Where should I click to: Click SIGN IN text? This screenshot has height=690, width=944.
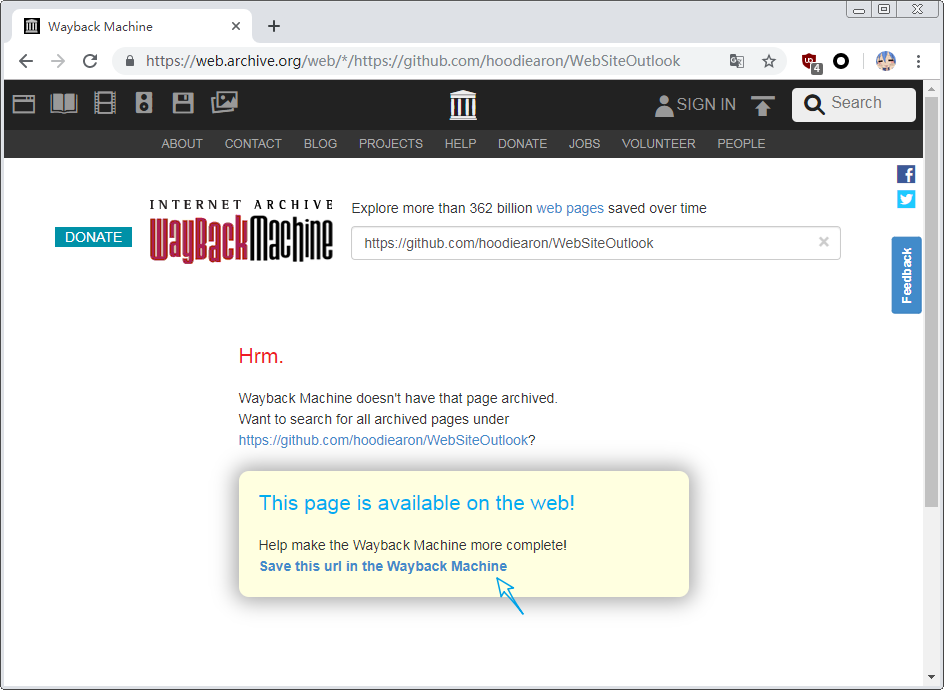[706, 105]
